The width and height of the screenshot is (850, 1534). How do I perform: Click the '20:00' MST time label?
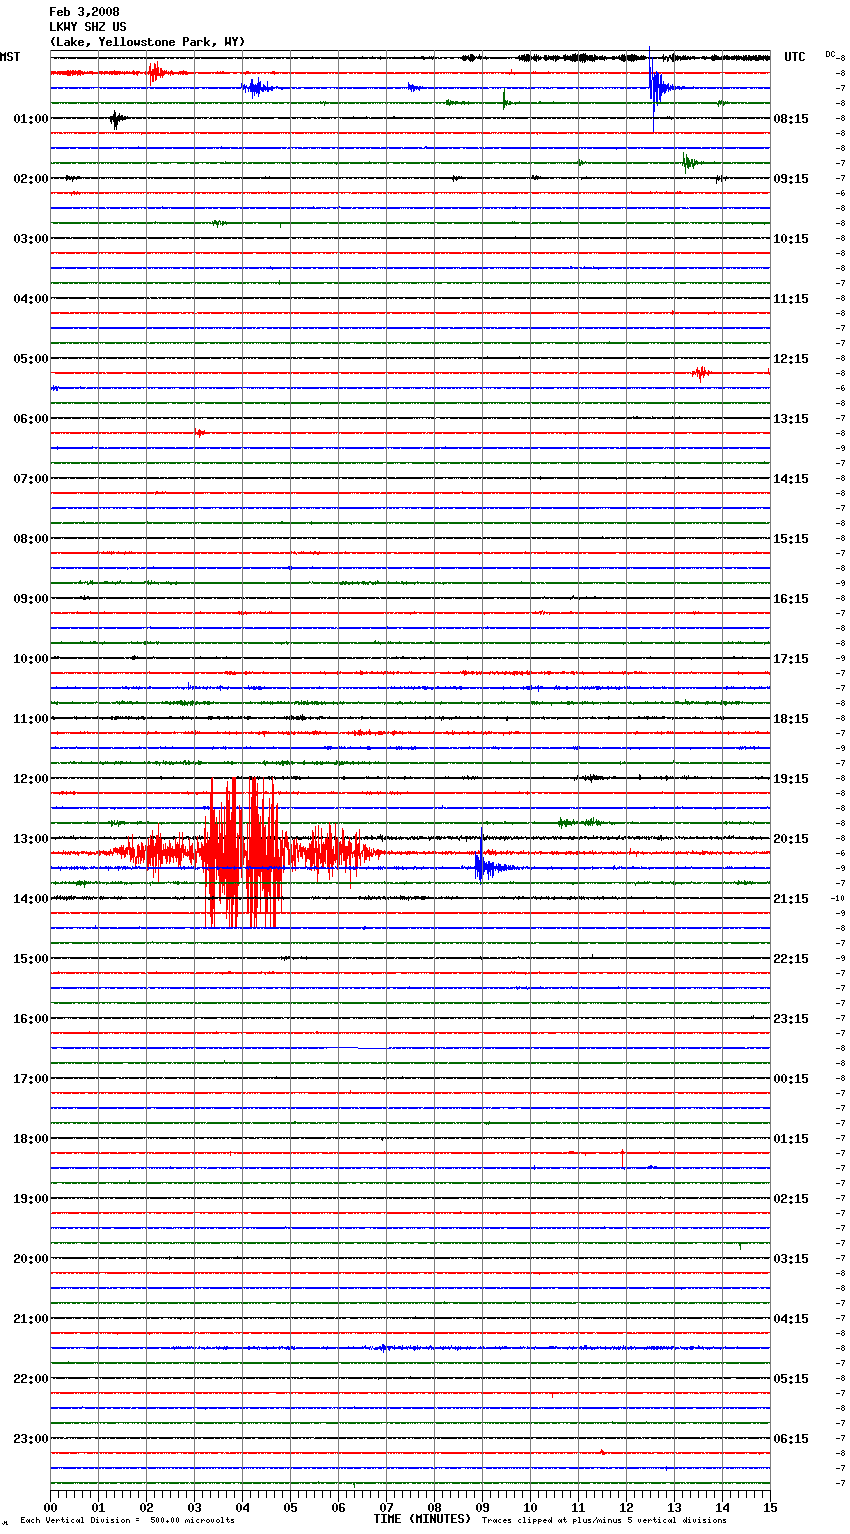point(31,1259)
